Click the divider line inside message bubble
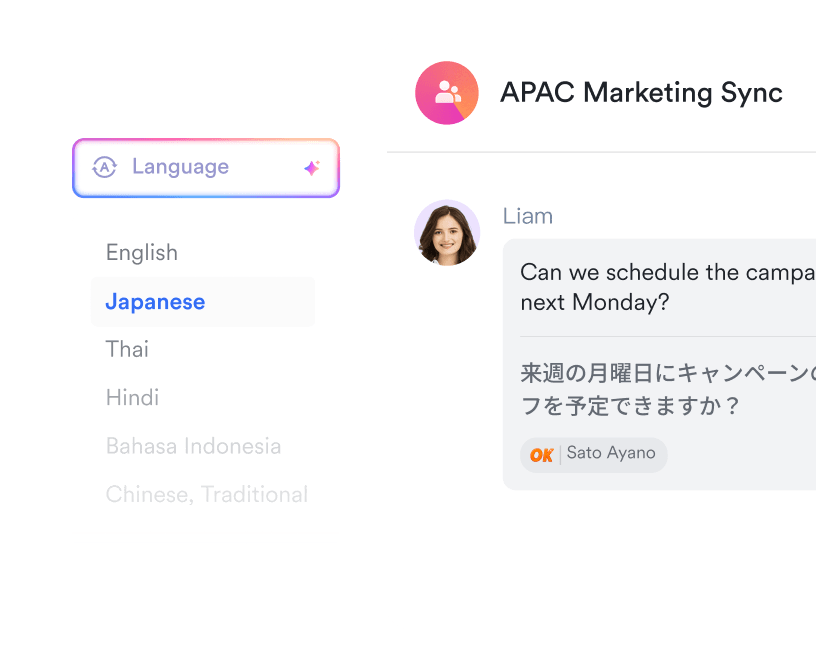Screen dimensions: 816x672 668,337
